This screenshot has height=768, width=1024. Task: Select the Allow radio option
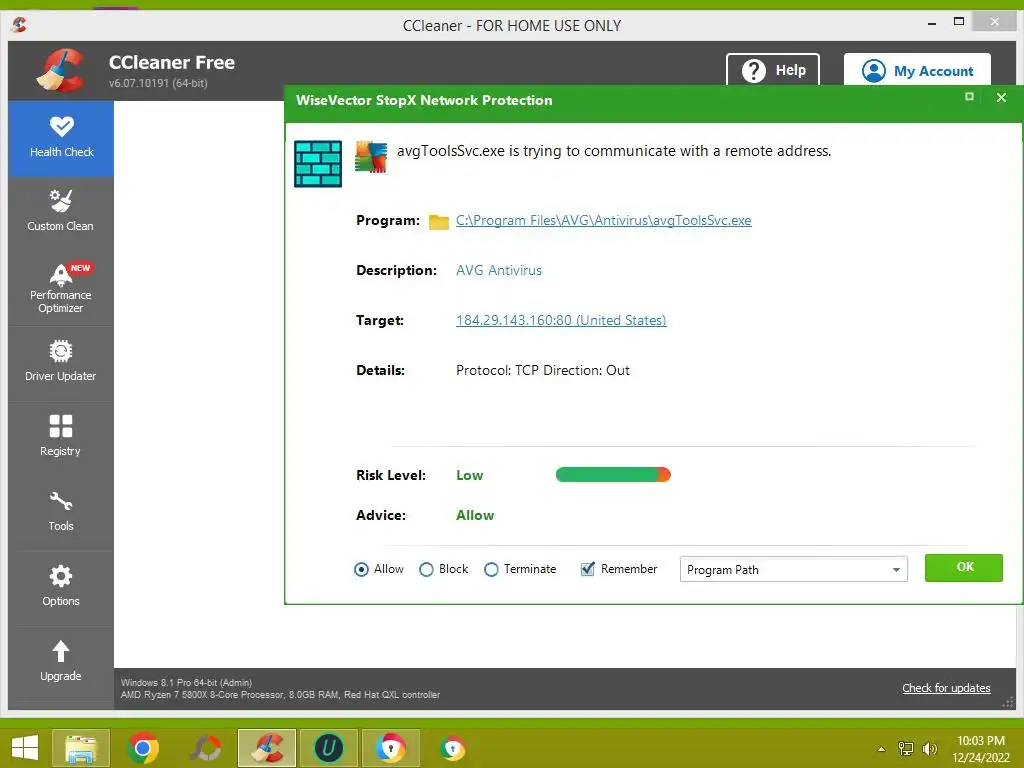click(361, 569)
